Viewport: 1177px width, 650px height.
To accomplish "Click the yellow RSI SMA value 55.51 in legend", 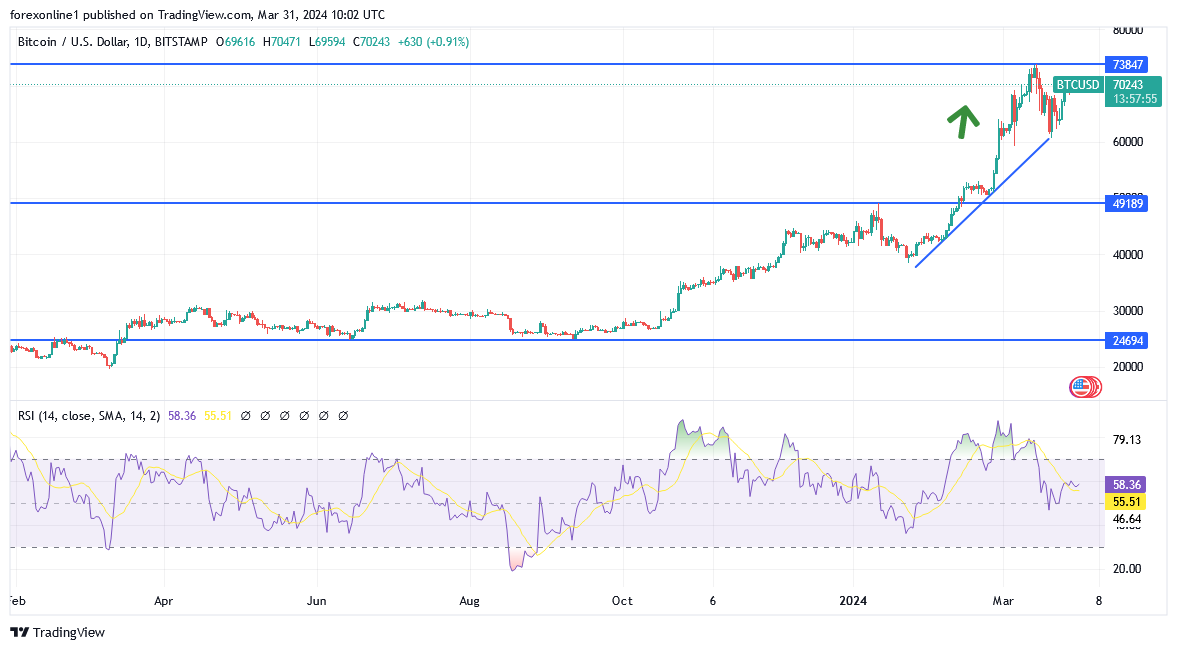I will coord(218,415).
